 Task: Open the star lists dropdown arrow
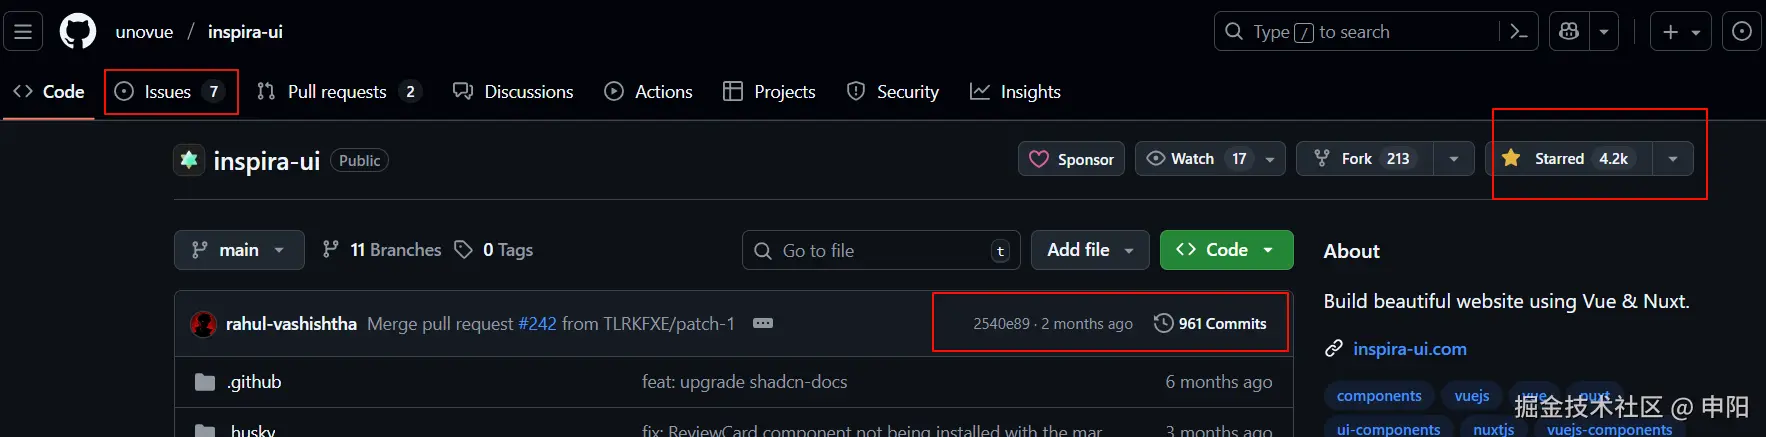pos(1672,159)
